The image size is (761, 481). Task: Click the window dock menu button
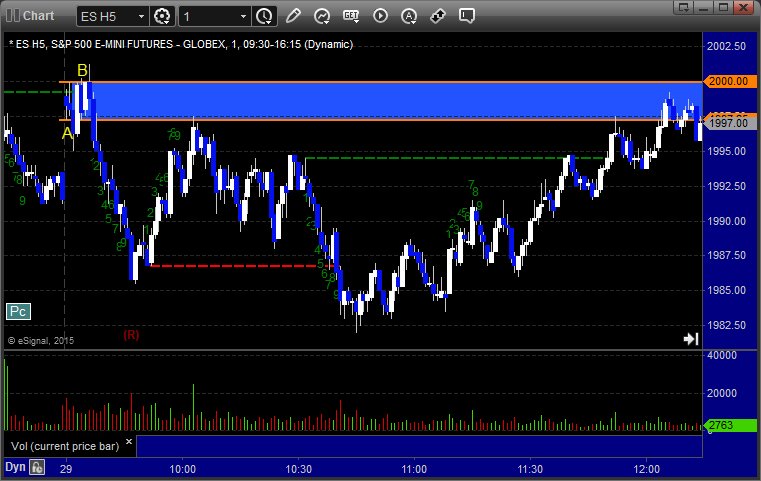click(x=683, y=7)
